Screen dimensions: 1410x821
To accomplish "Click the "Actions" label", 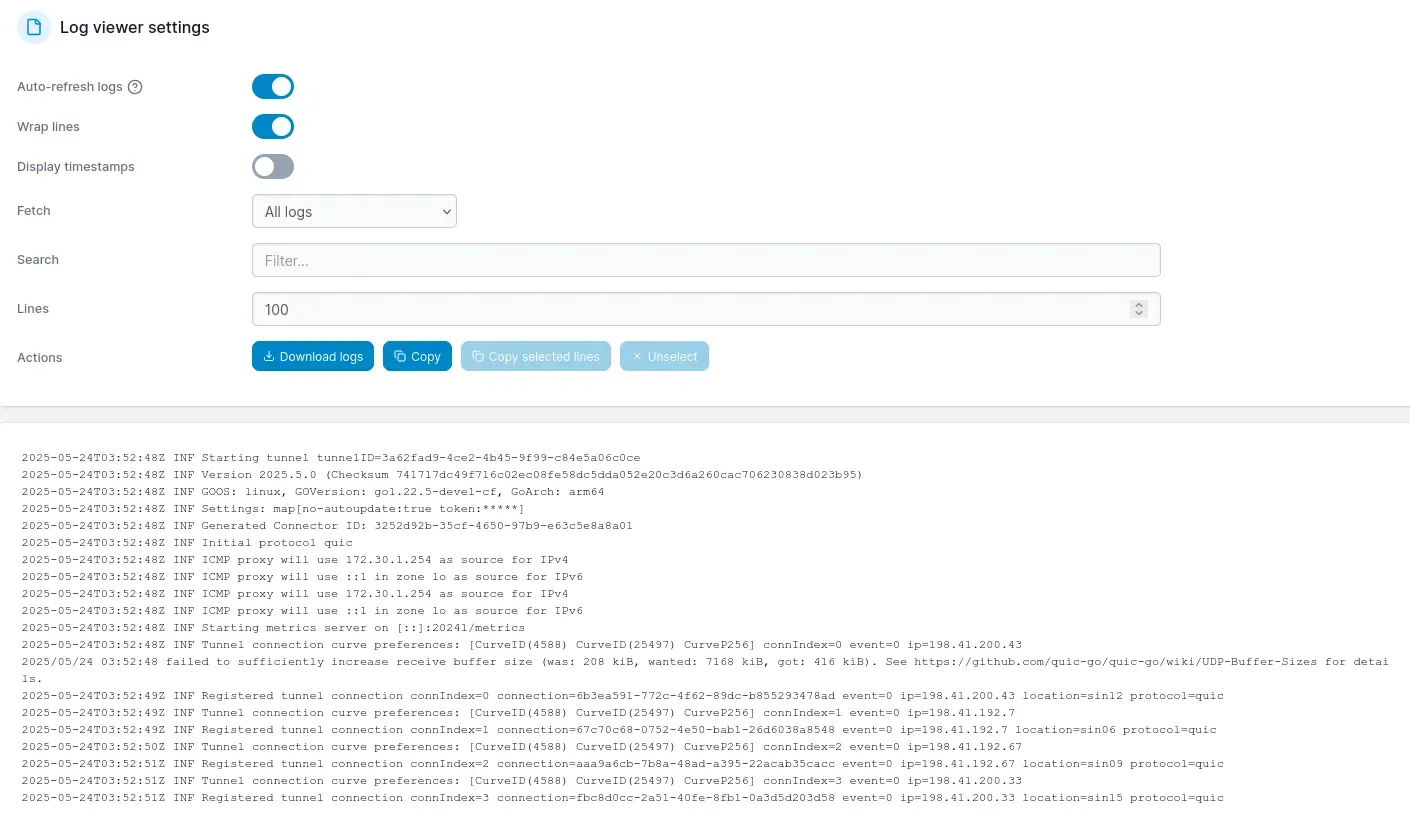I will tap(40, 358).
